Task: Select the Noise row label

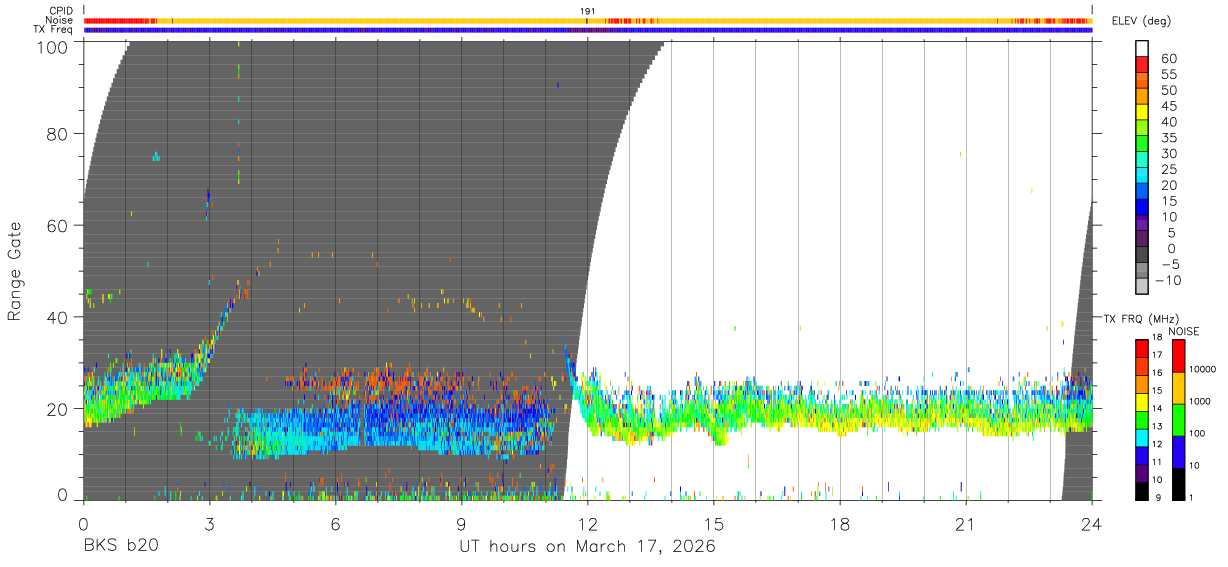Action: click(x=59, y=20)
